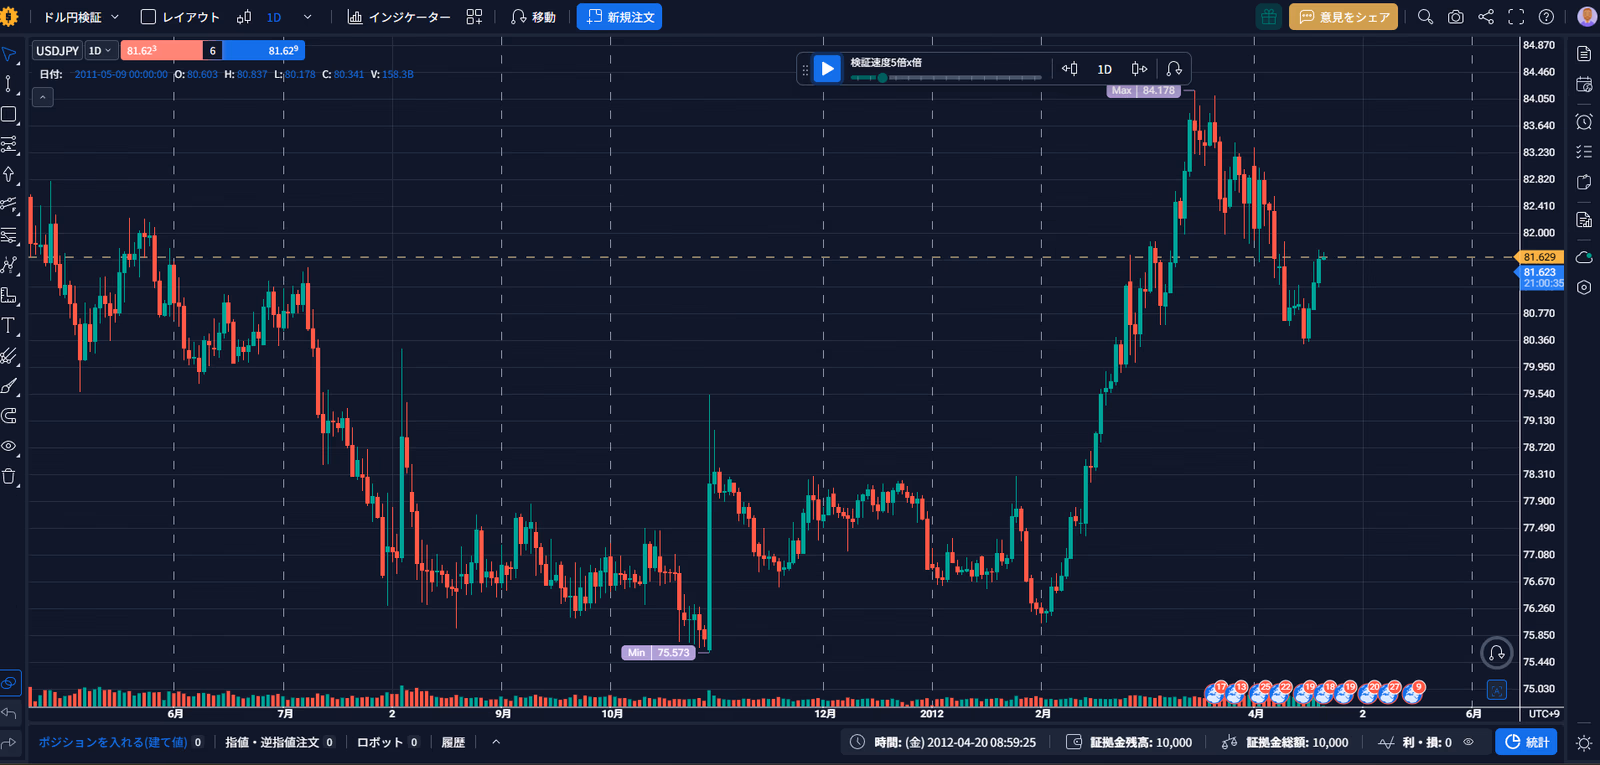
Task: Open the 履歴 history tab
Action: click(453, 742)
